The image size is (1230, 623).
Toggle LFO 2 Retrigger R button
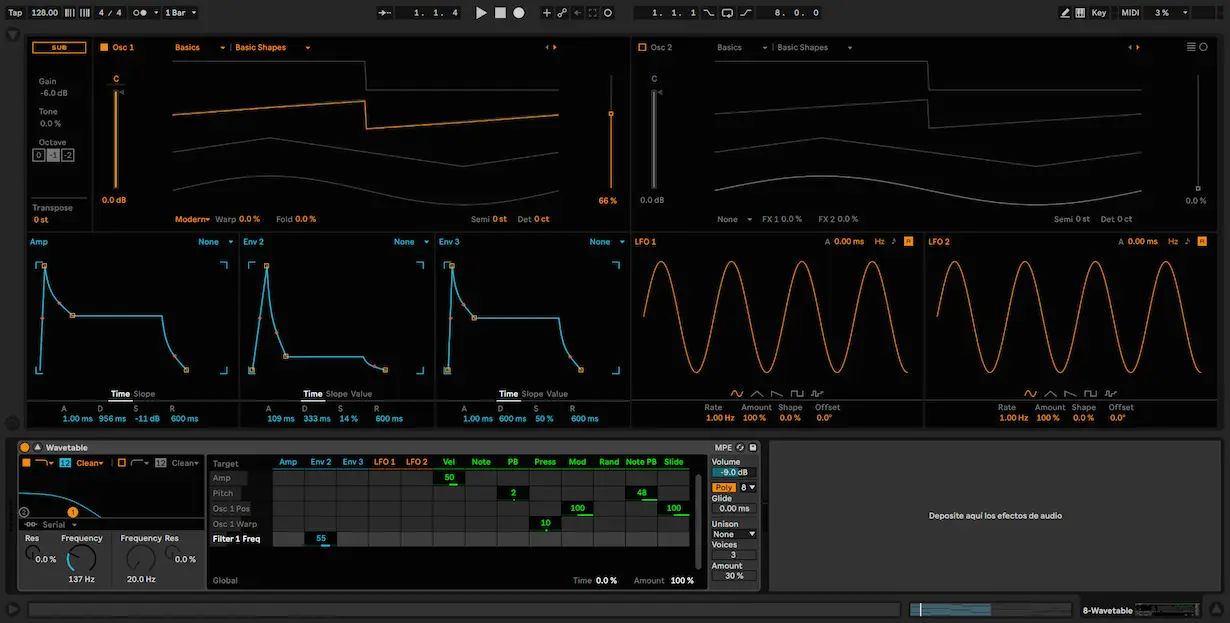pos(1202,241)
